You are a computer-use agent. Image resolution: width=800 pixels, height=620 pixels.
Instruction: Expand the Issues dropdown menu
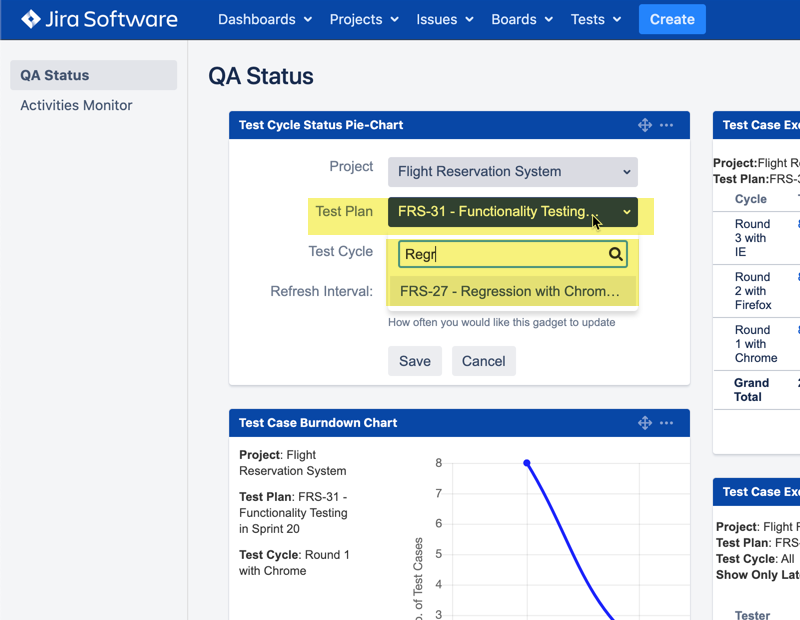445,19
